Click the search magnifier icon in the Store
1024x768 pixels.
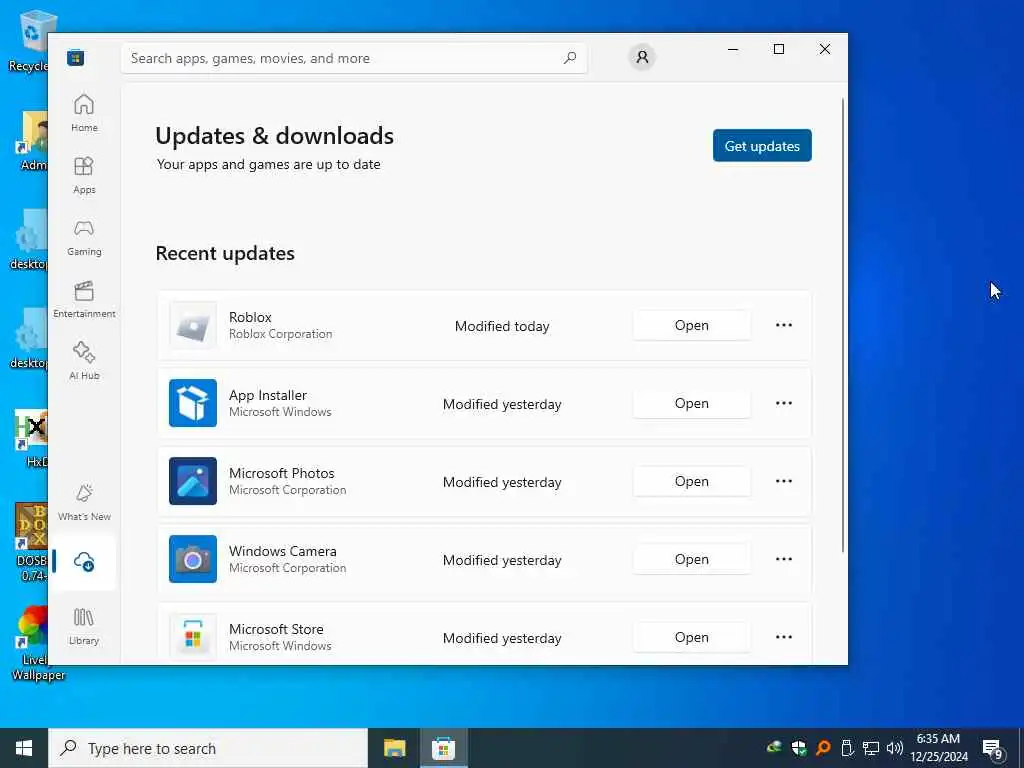569,57
